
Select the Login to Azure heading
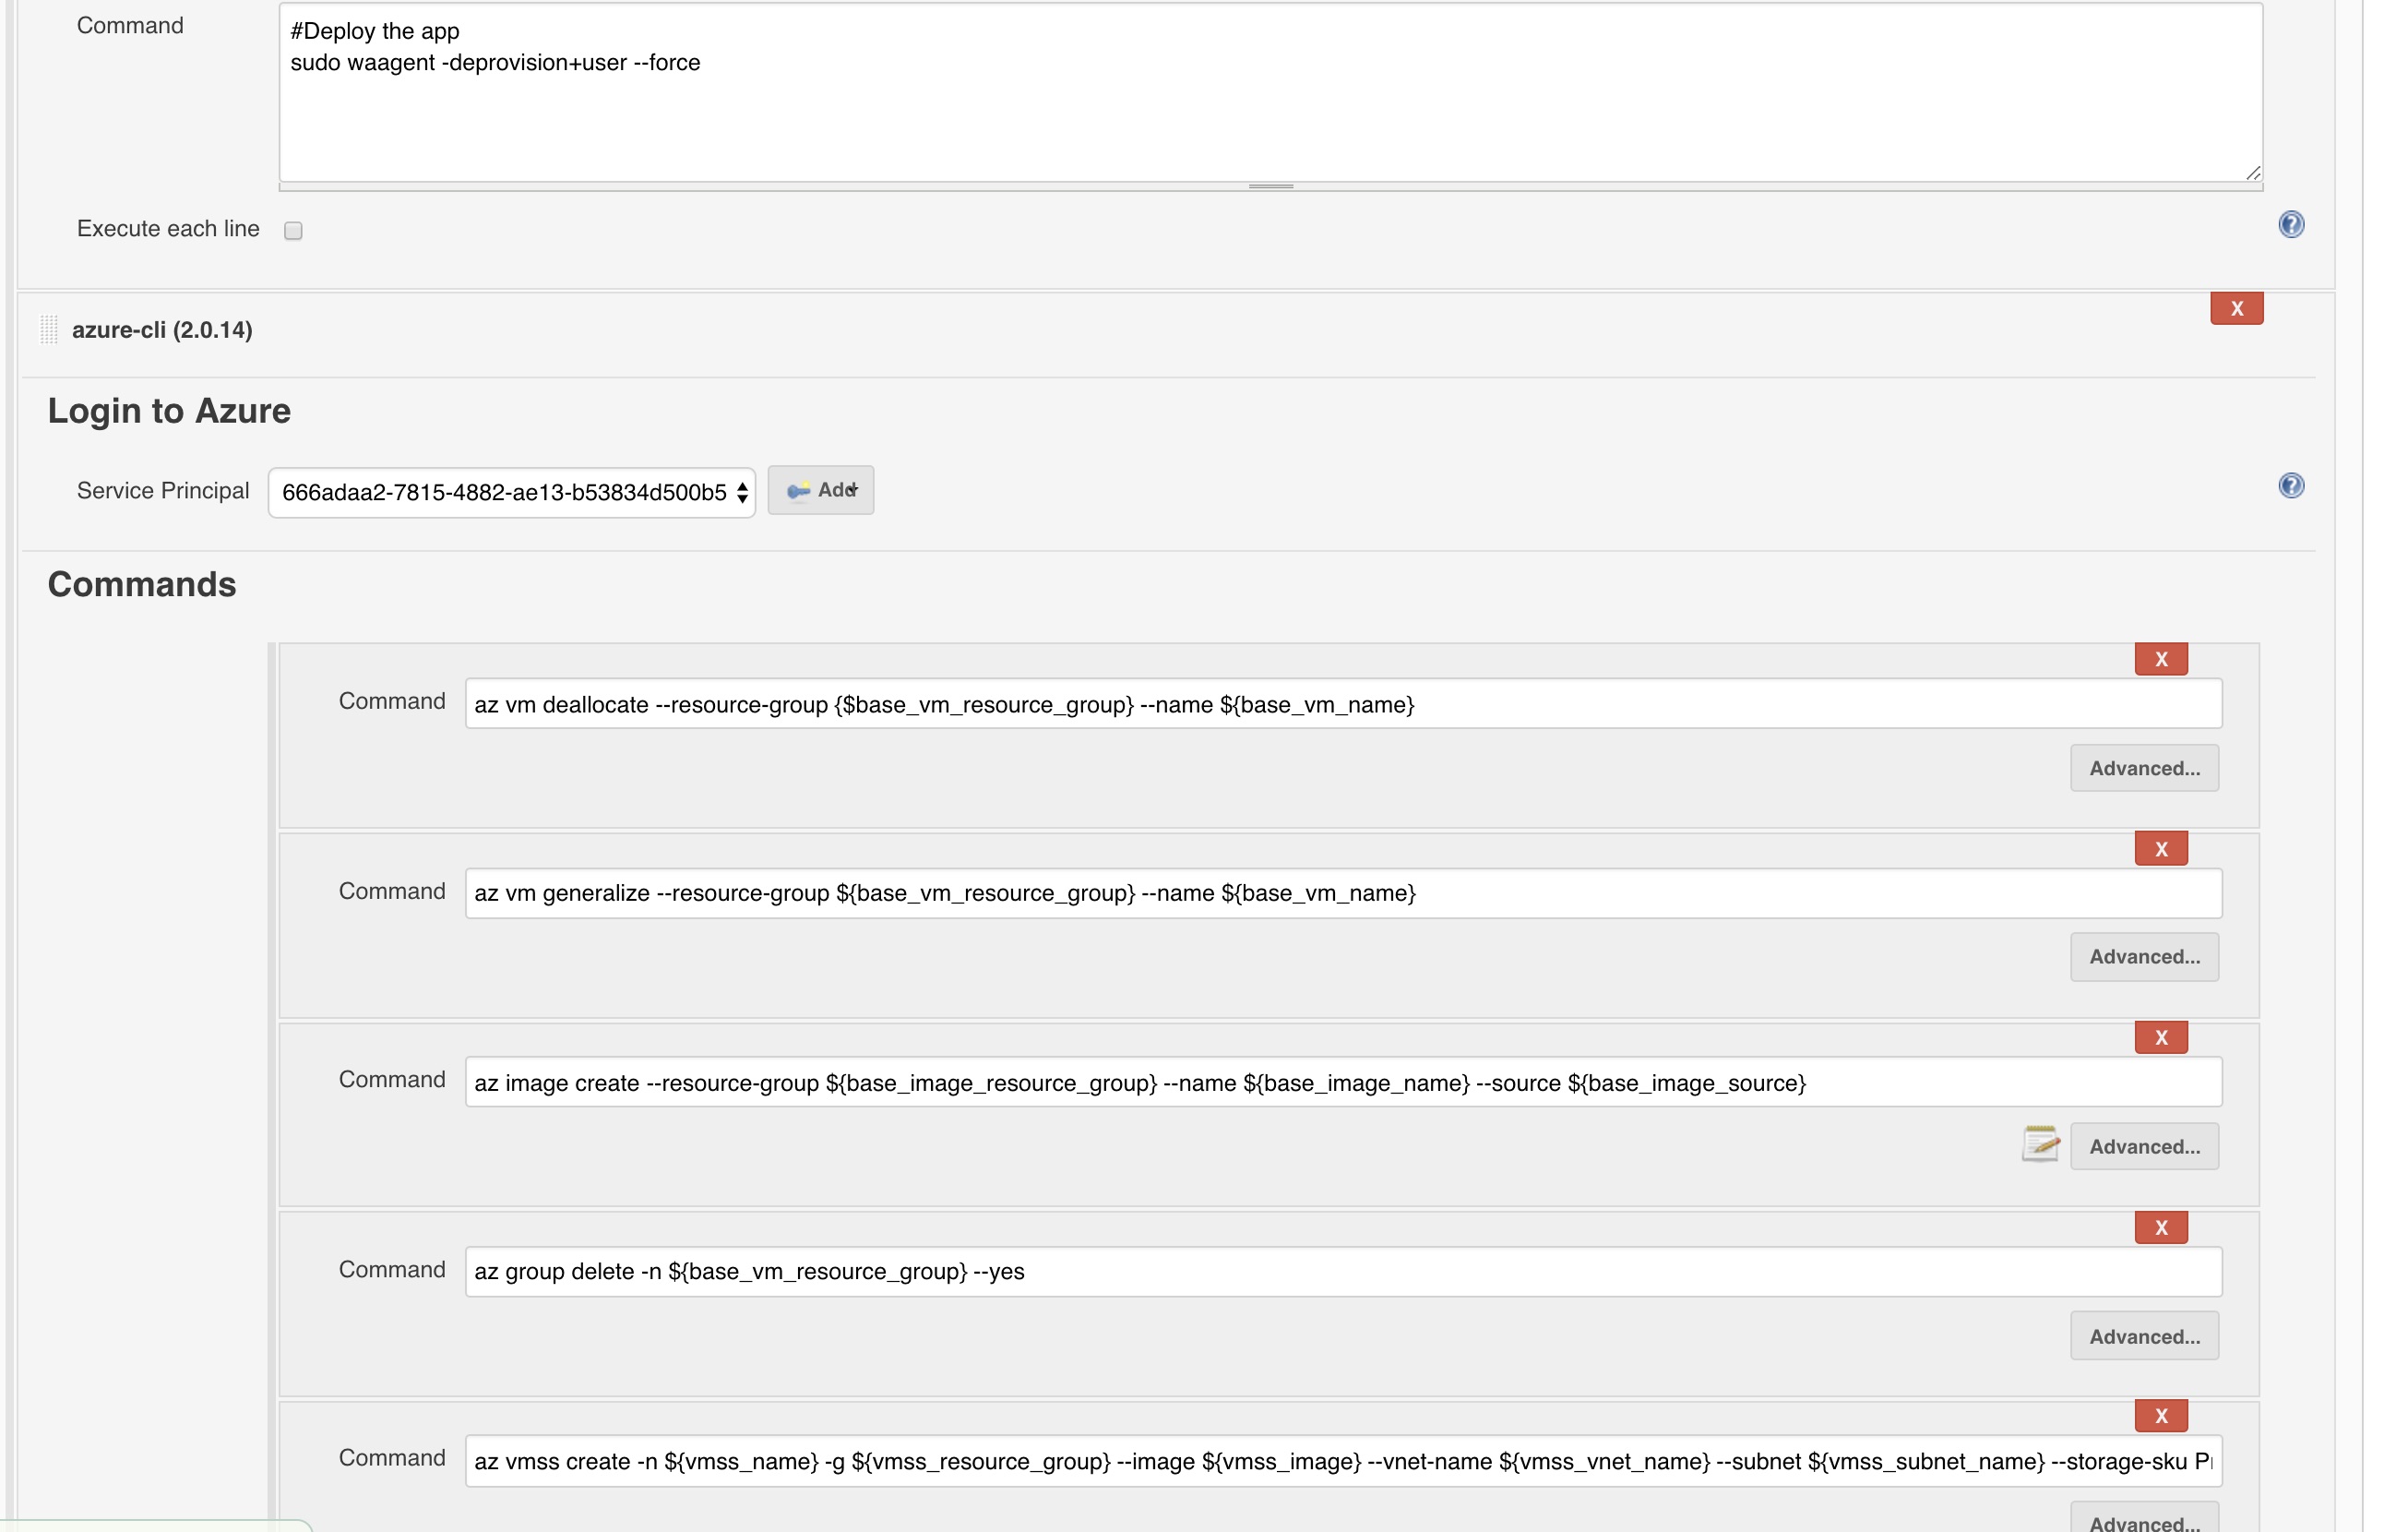click(169, 411)
